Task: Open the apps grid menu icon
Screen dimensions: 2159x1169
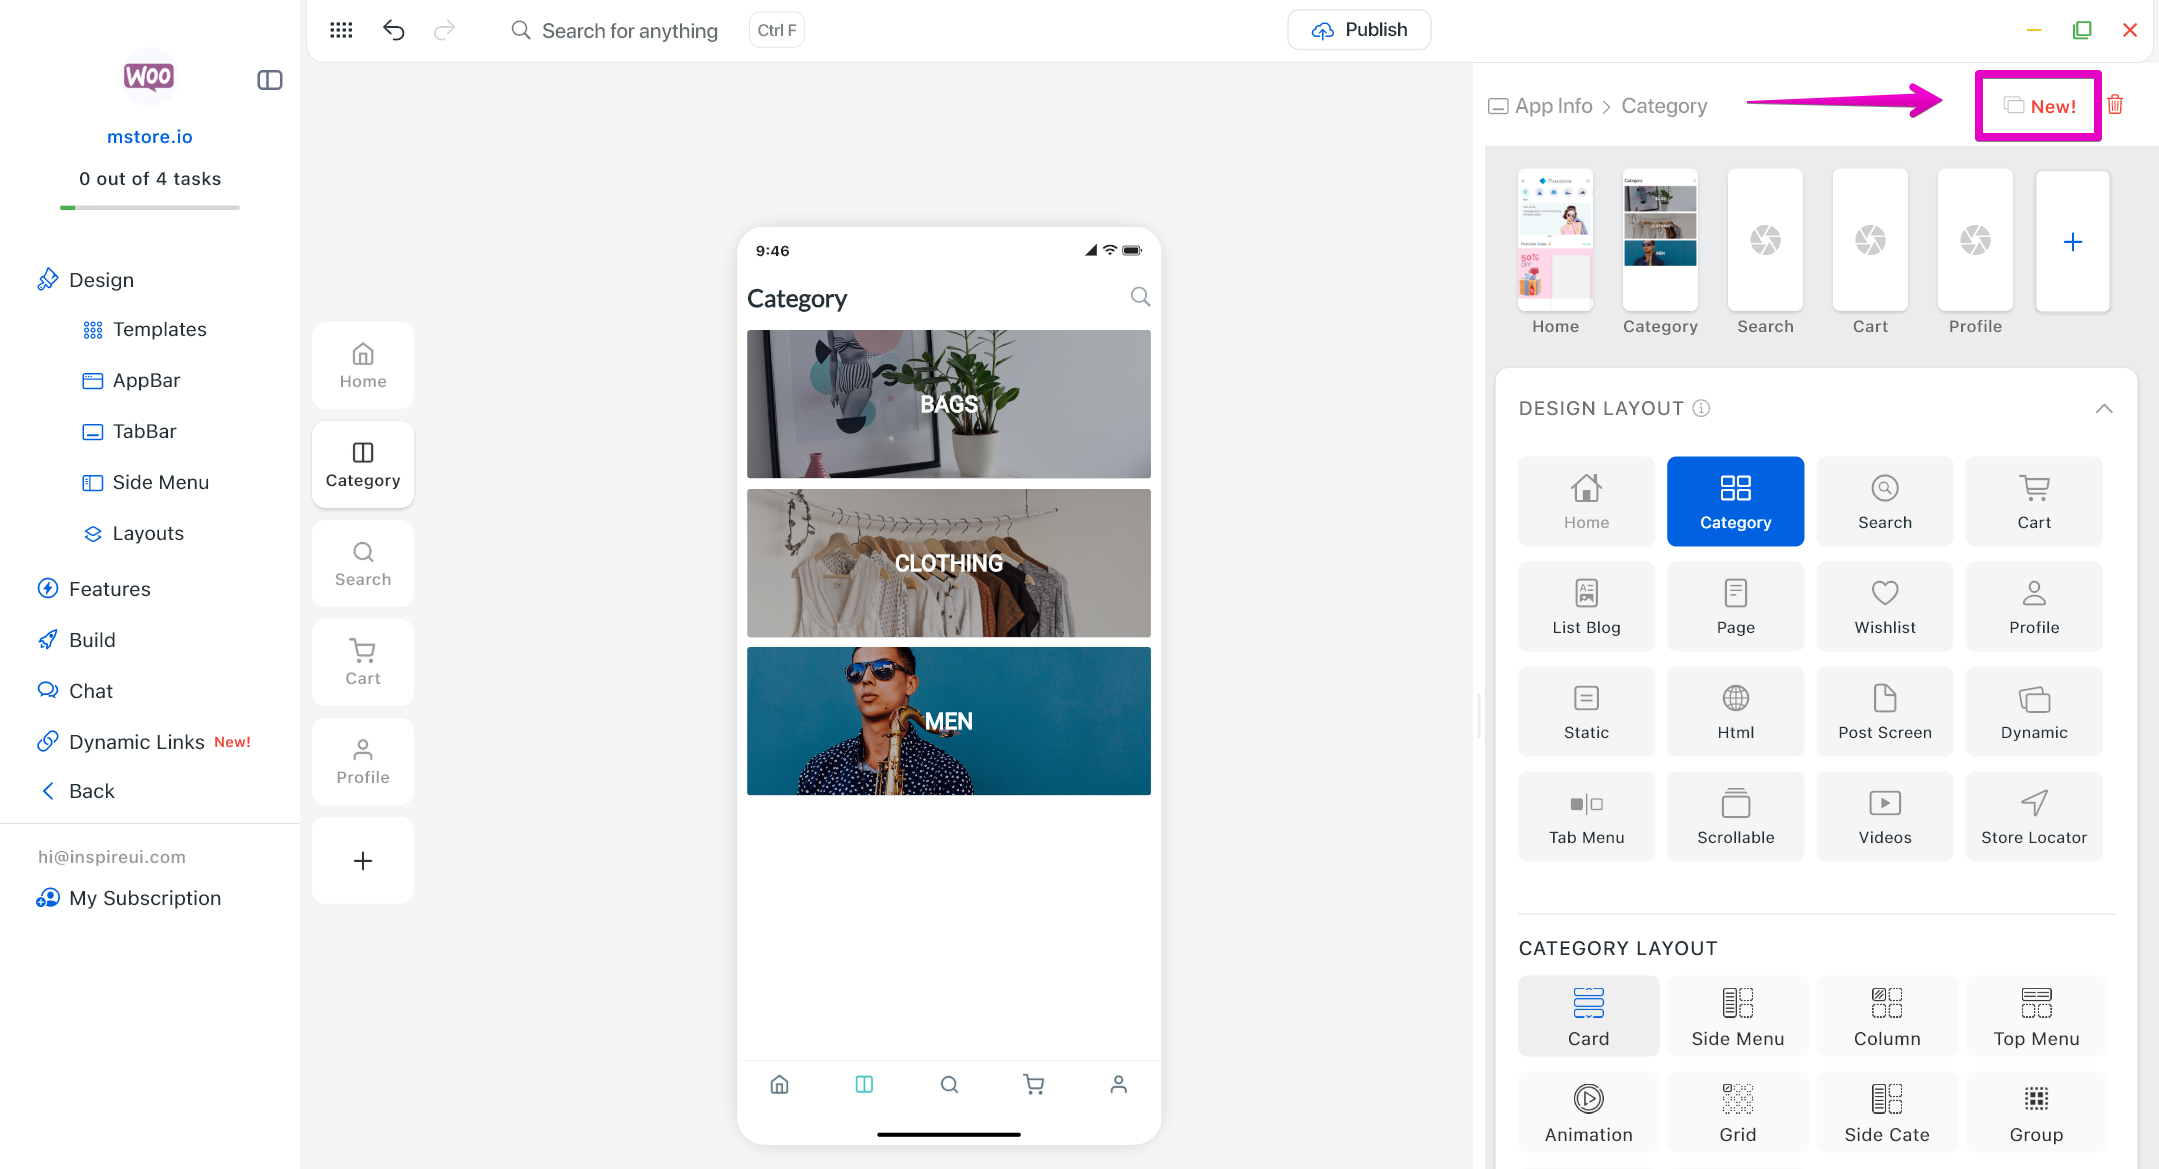Action: (x=341, y=30)
